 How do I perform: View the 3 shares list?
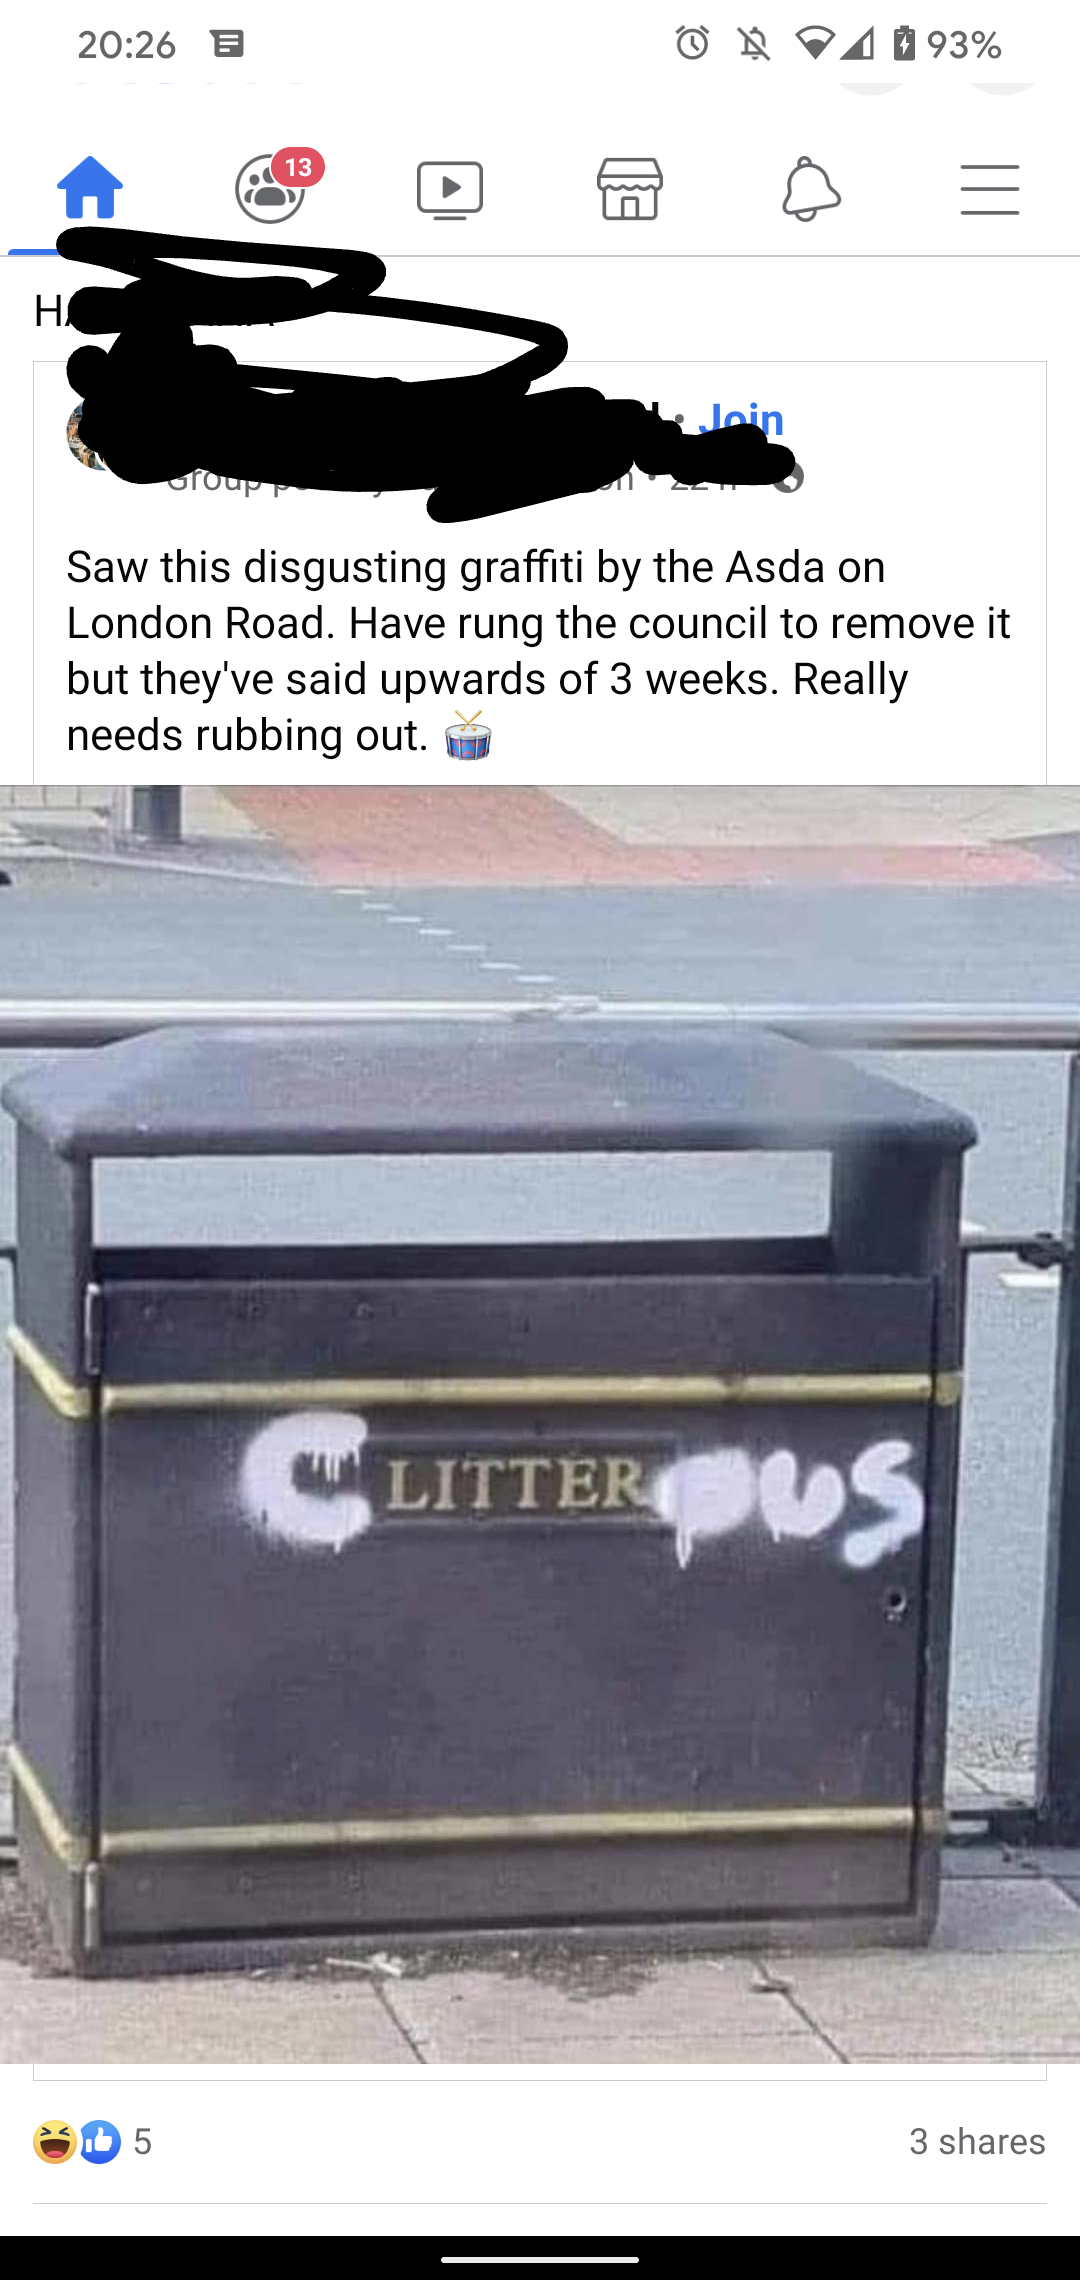[977, 2141]
